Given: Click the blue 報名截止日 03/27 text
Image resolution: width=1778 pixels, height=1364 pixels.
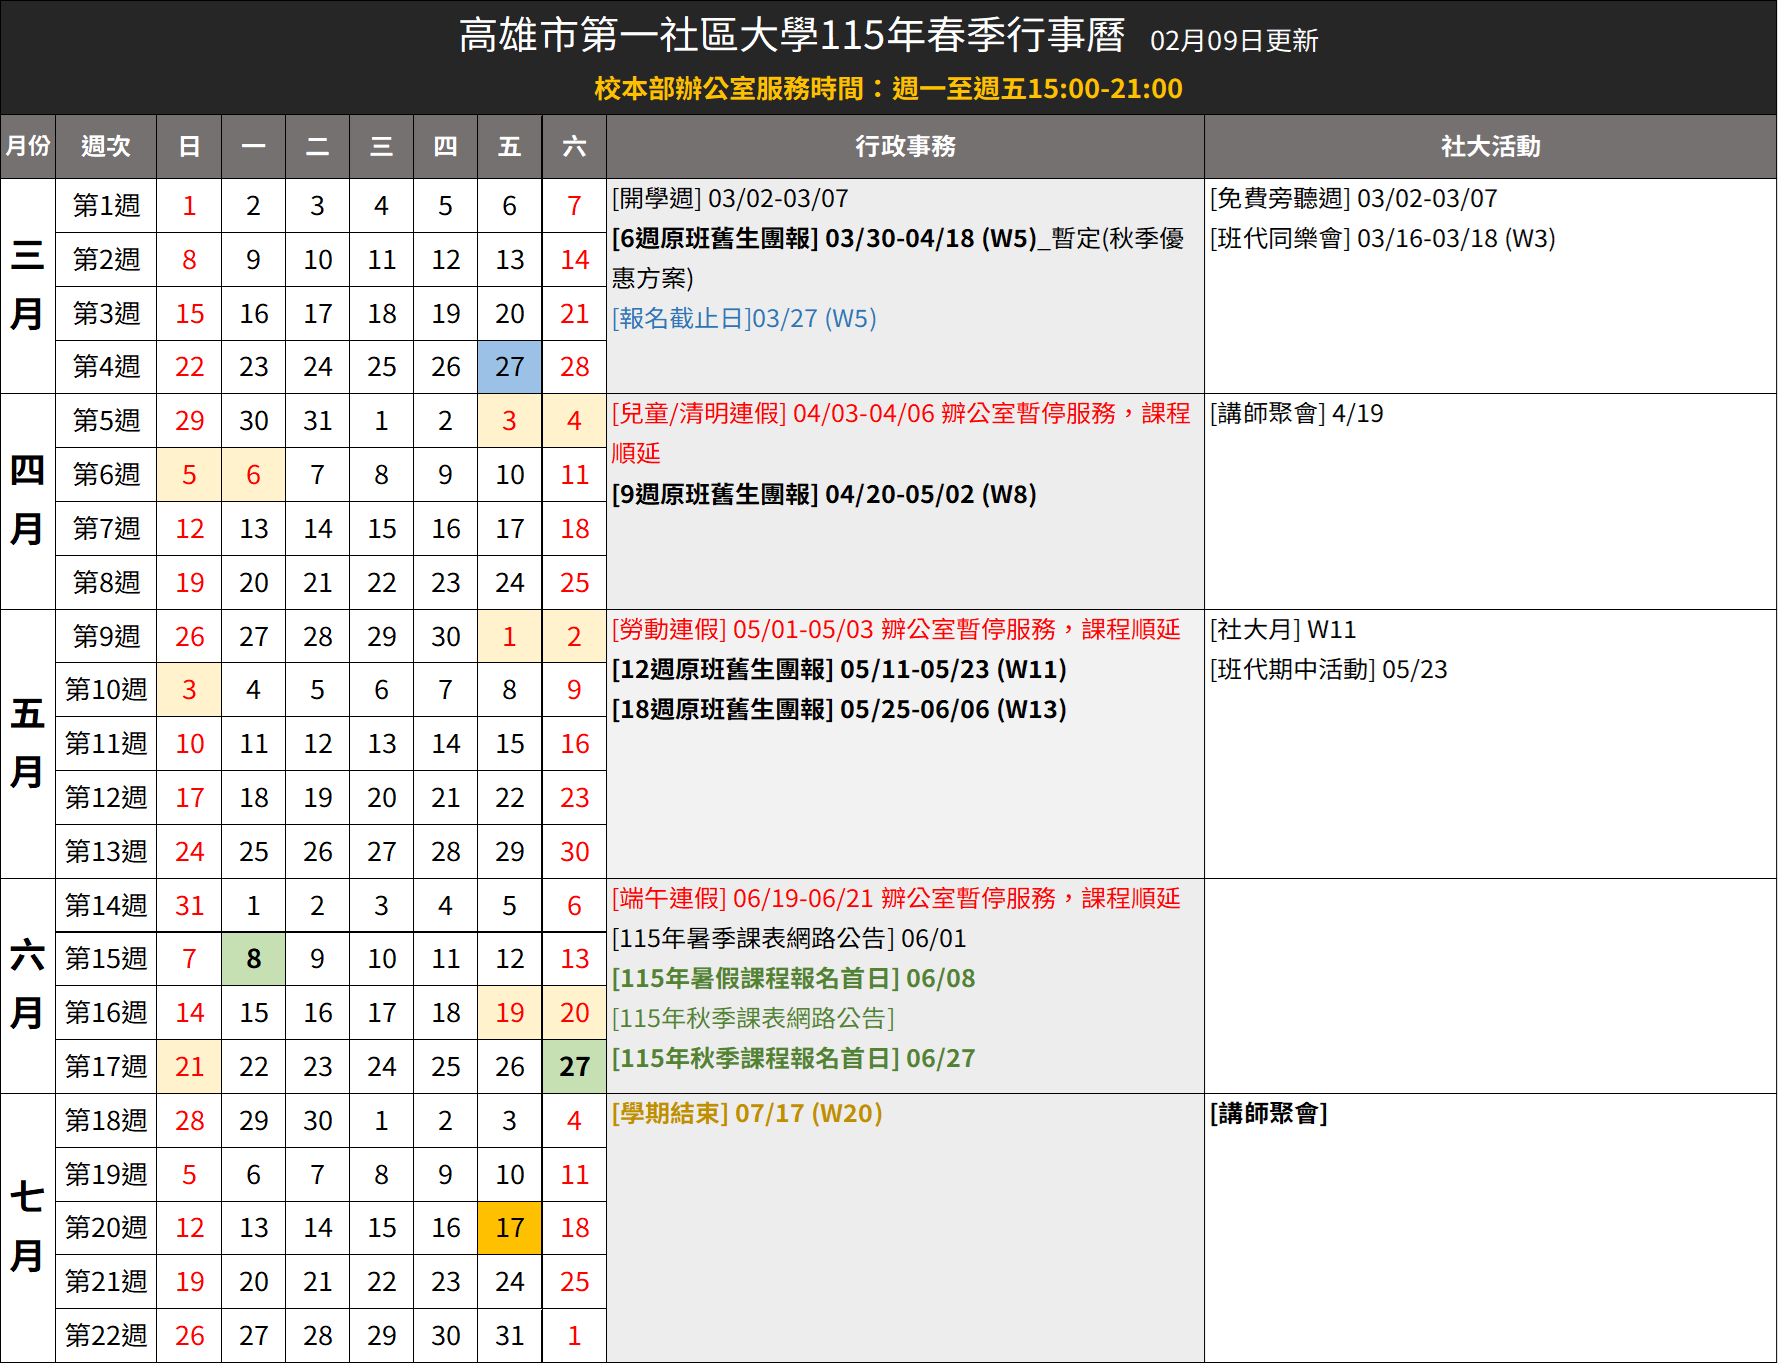Looking at the screenshot, I should pos(744,319).
